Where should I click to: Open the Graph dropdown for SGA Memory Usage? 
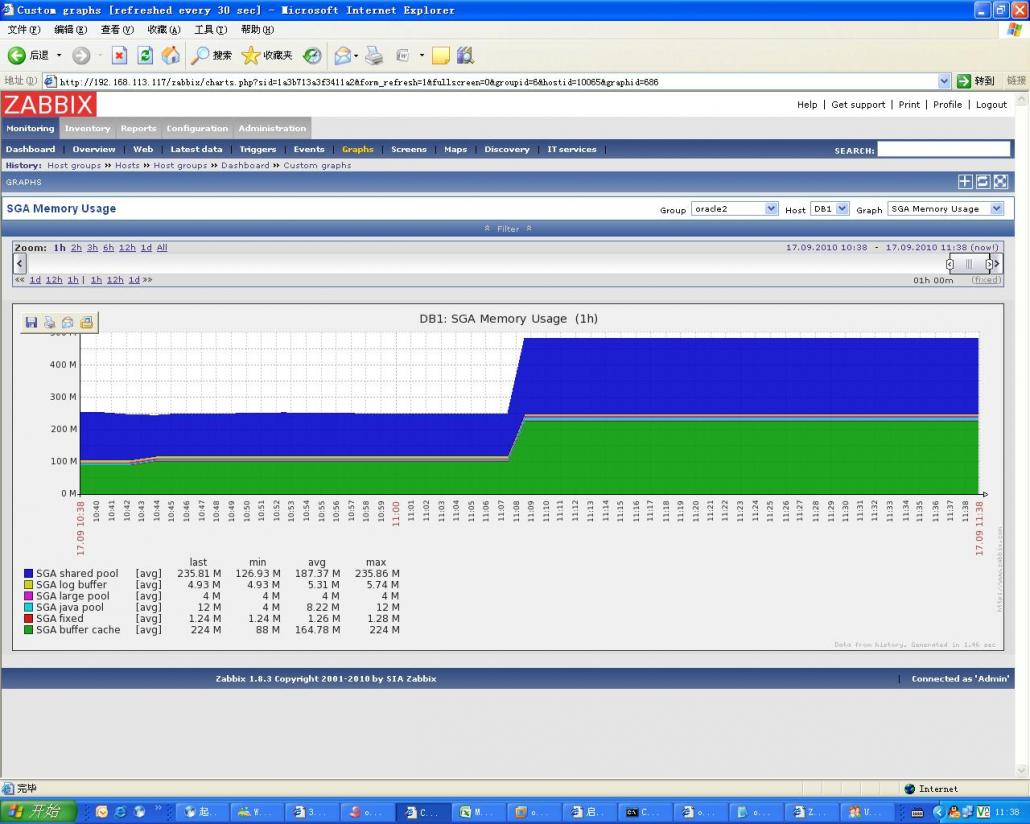pos(945,209)
